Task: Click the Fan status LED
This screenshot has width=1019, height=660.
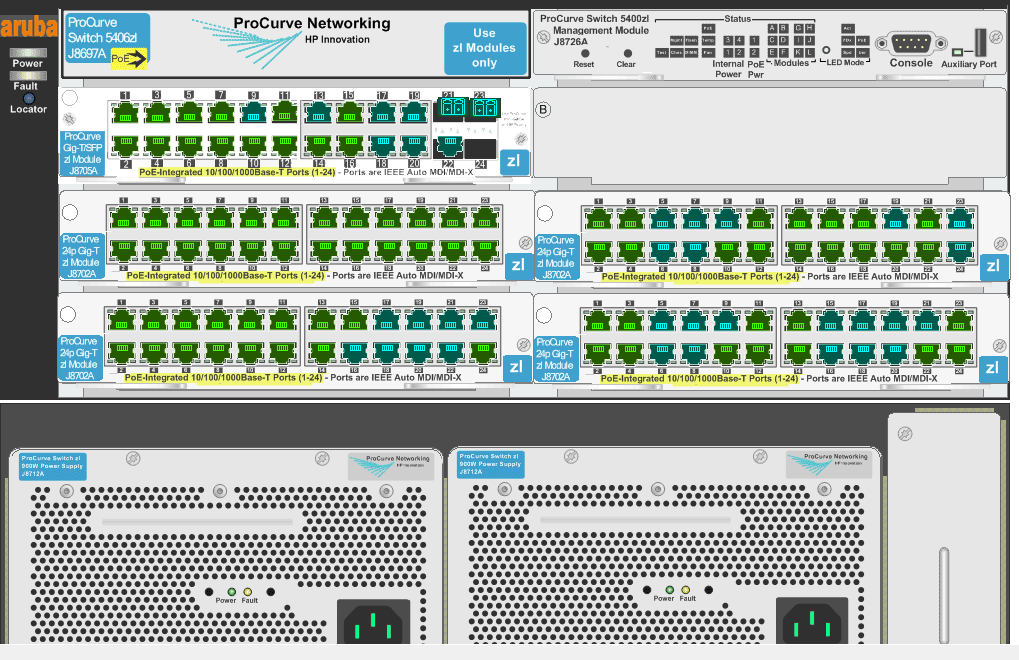Action: pyautogui.click(x=708, y=53)
